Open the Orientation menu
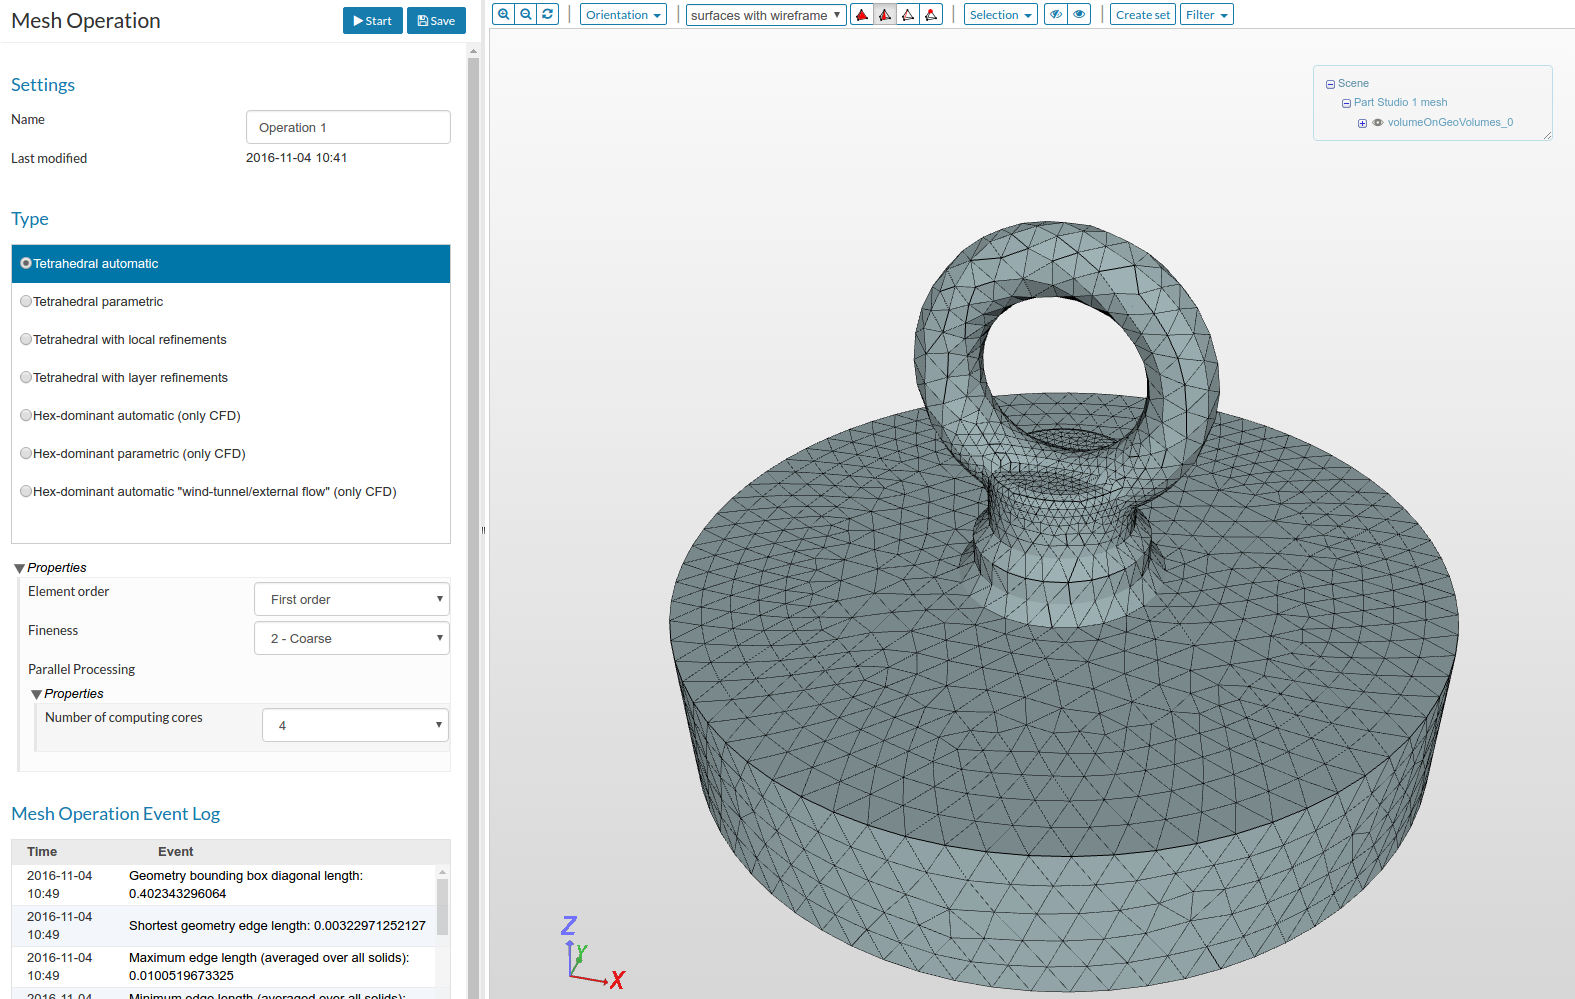1575x999 pixels. point(622,15)
